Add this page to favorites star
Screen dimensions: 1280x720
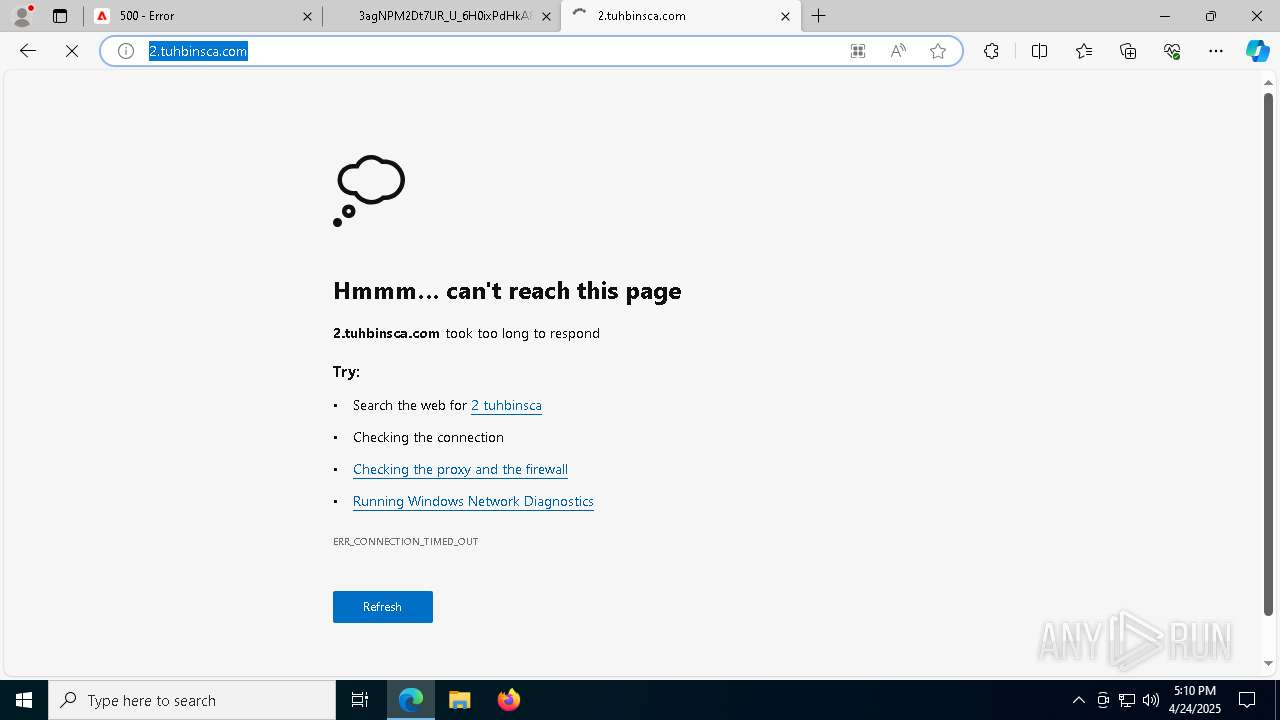tap(938, 51)
